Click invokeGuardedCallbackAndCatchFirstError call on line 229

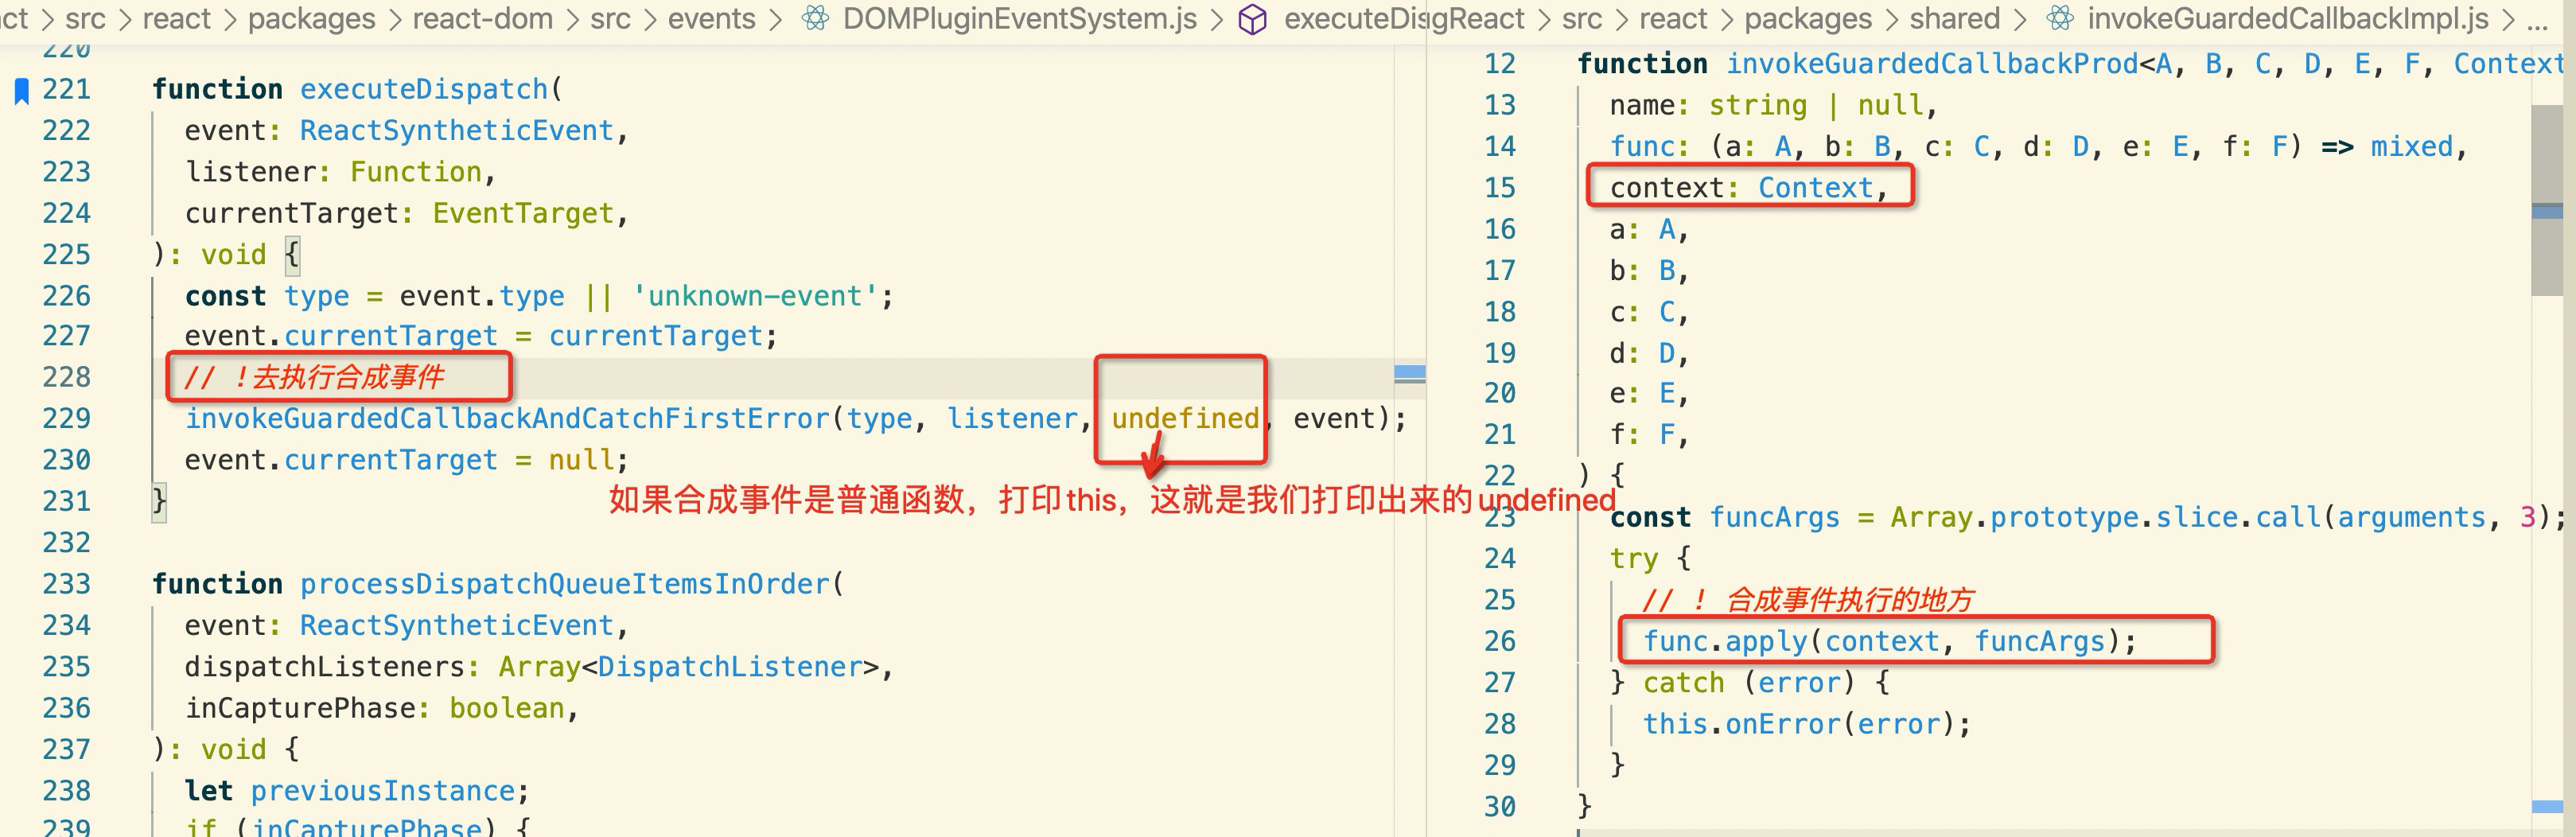[507, 419]
